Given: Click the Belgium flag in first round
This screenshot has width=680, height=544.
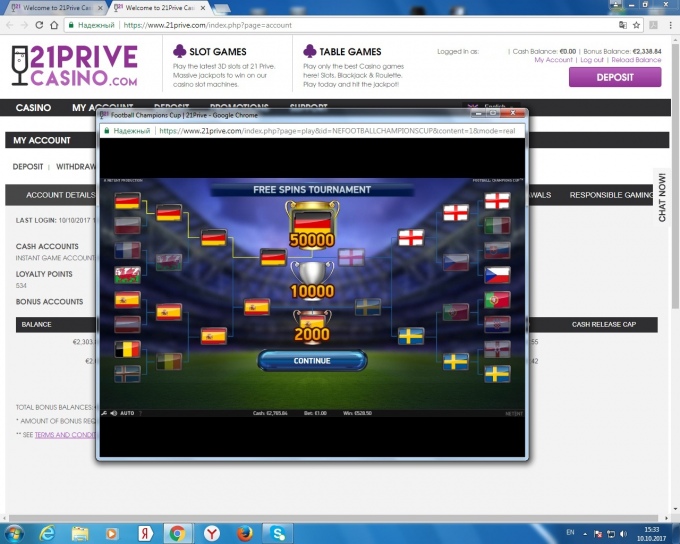Looking at the screenshot, I should [127, 349].
